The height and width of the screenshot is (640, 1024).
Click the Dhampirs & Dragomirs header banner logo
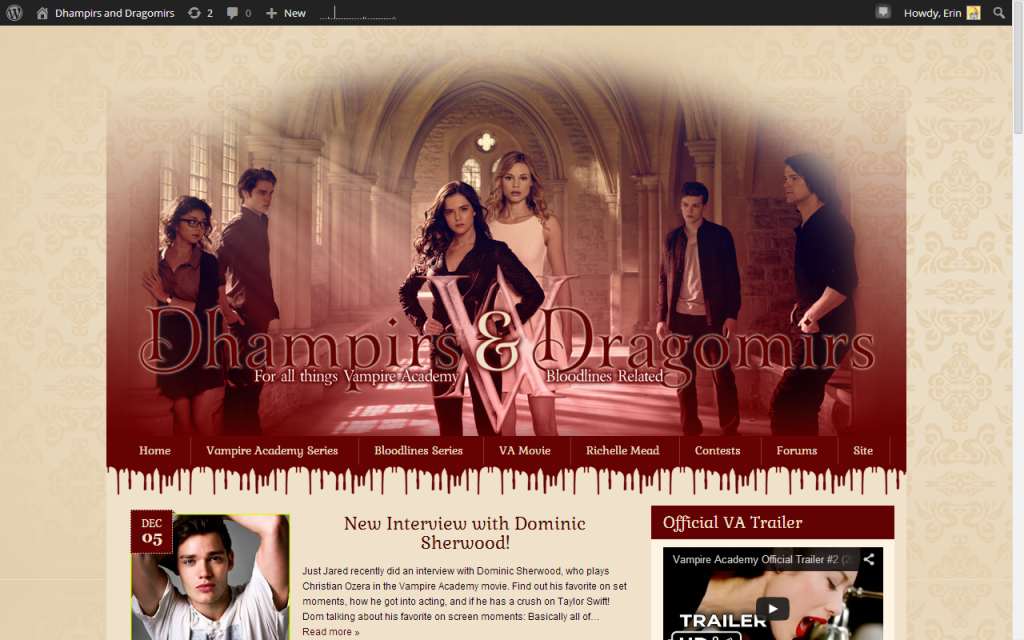click(x=506, y=349)
